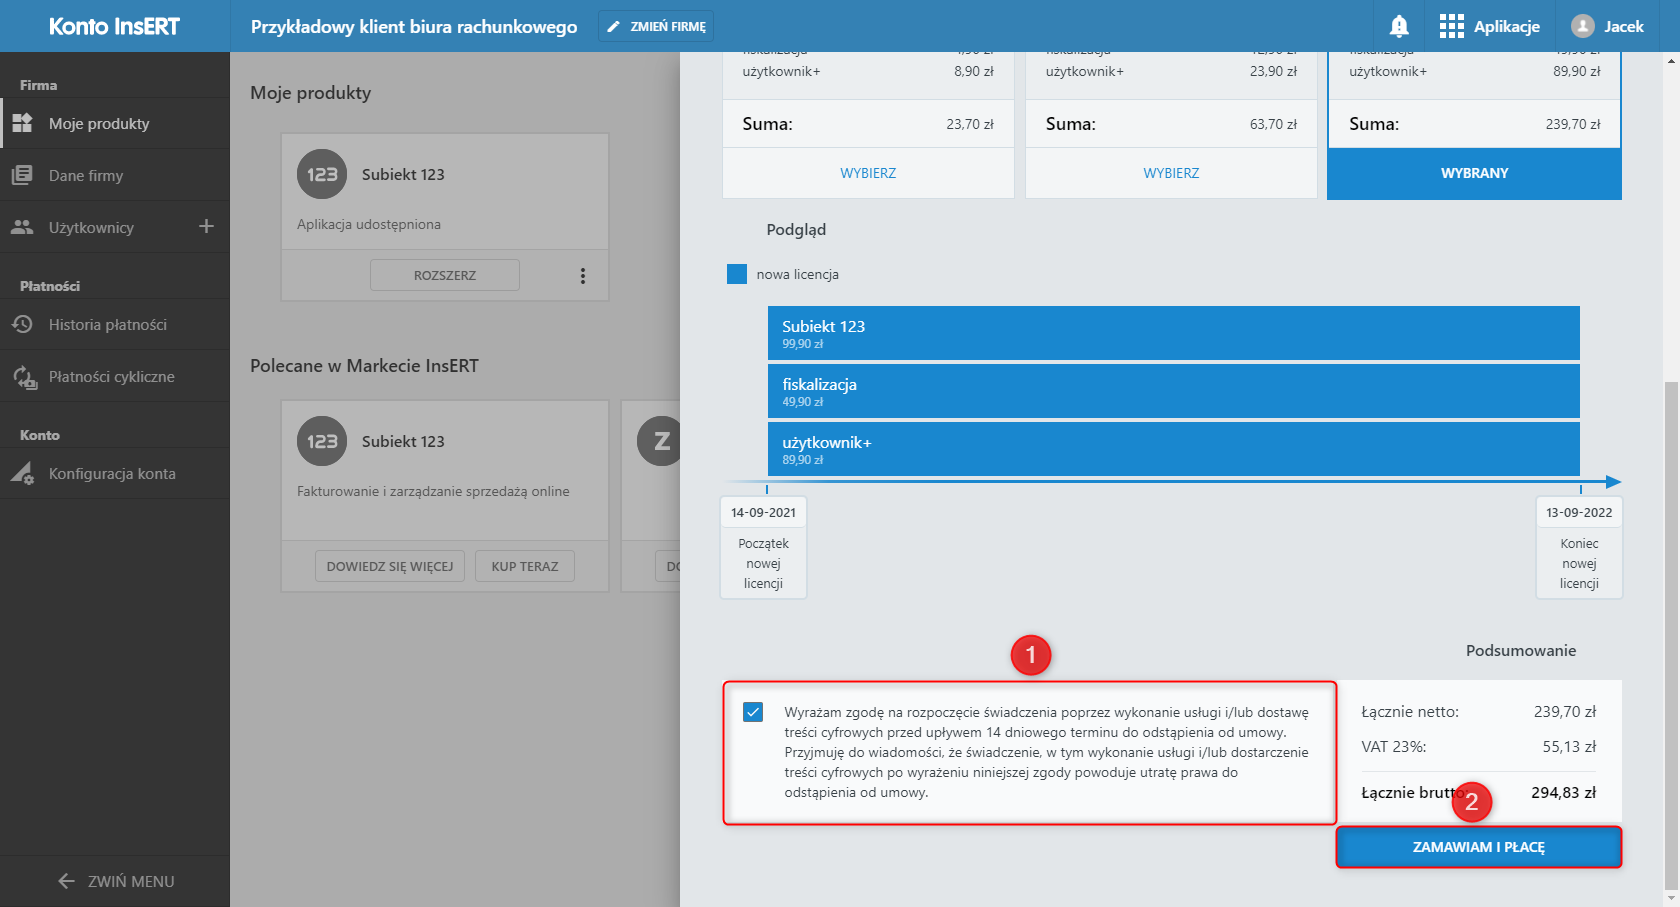
Task: Open Płatności cykliczne menu item
Action: 115,376
